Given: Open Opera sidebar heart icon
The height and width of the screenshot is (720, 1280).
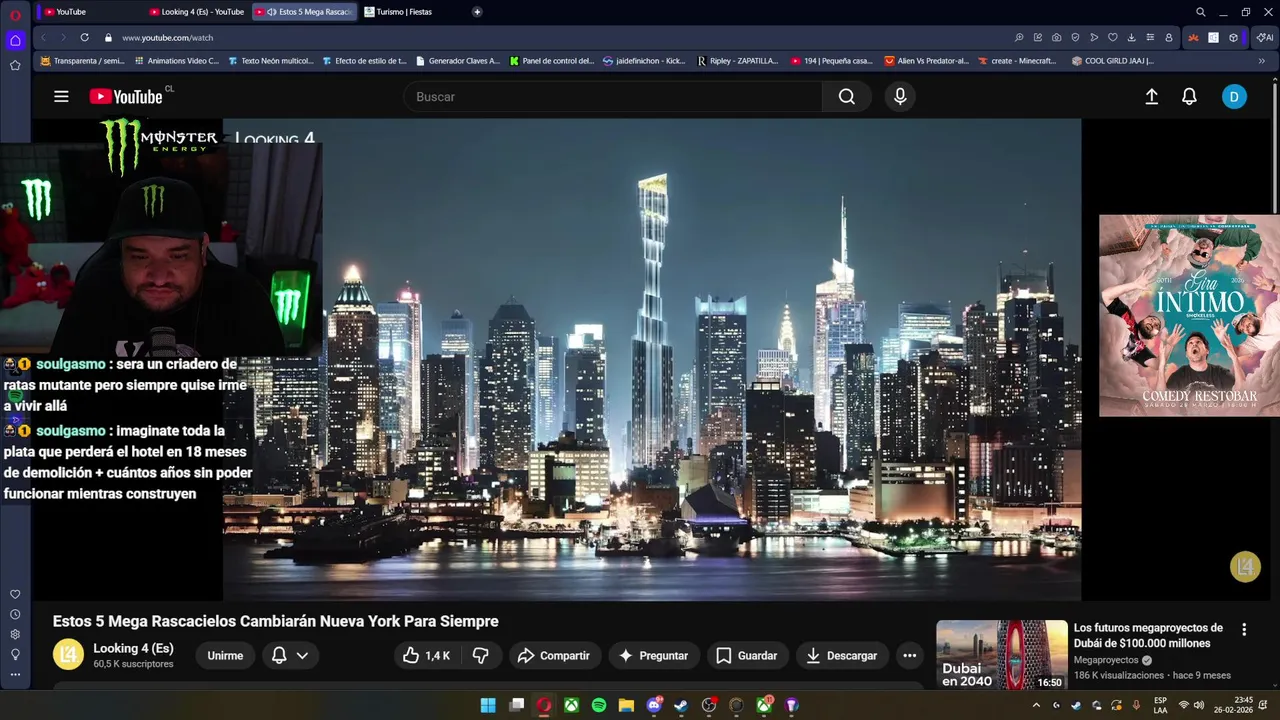Looking at the screenshot, I should 15,594.
